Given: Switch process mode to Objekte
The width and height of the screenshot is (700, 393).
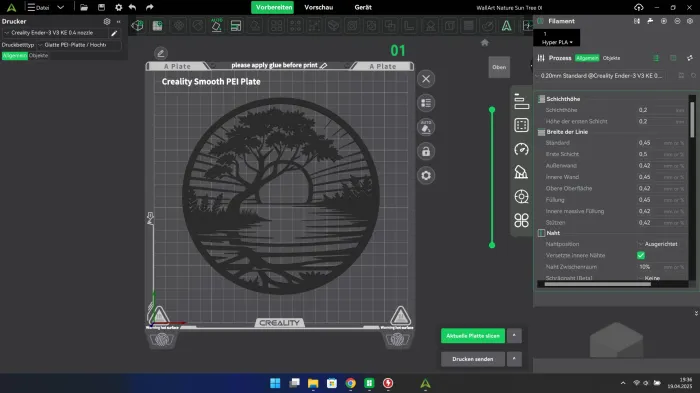Looking at the screenshot, I should coord(611,58).
